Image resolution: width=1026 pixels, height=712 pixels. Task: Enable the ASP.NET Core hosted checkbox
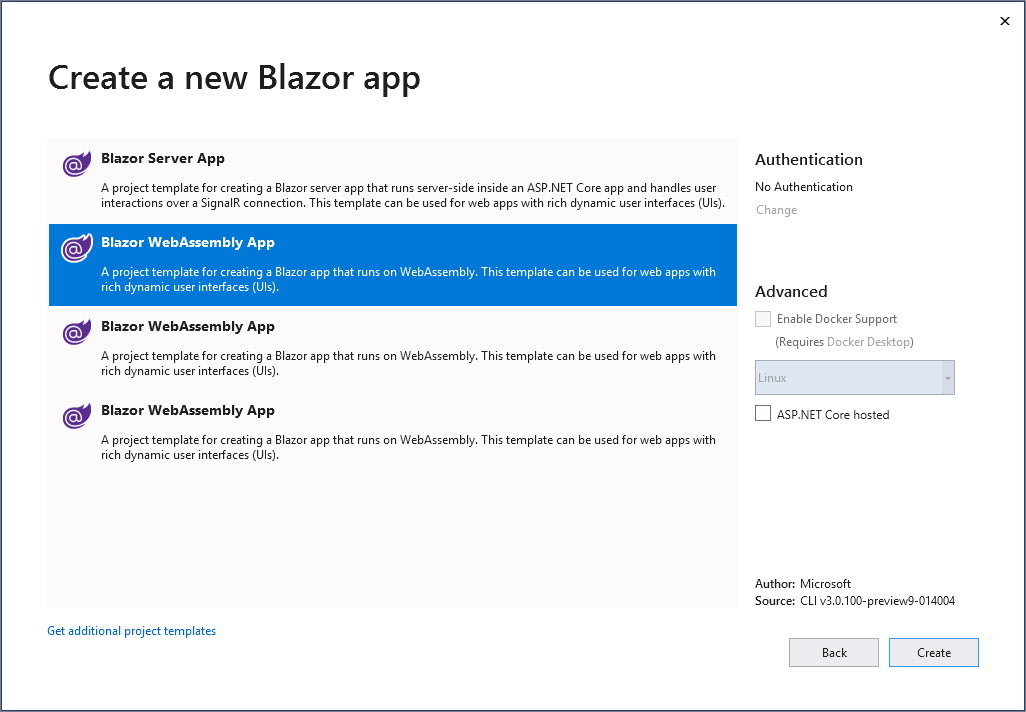click(x=763, y=414)
